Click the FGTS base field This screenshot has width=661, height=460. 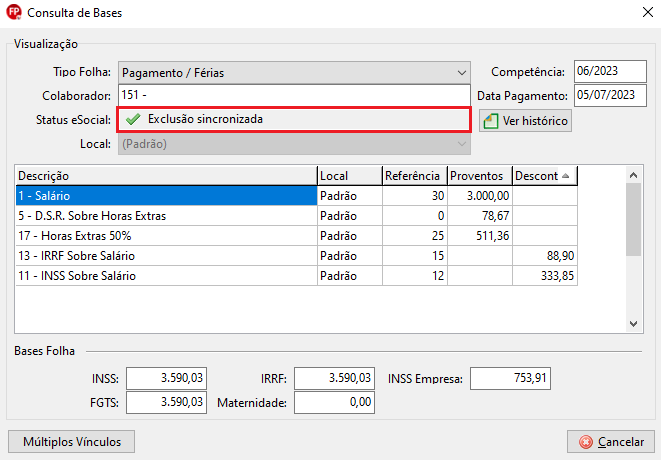167,402
